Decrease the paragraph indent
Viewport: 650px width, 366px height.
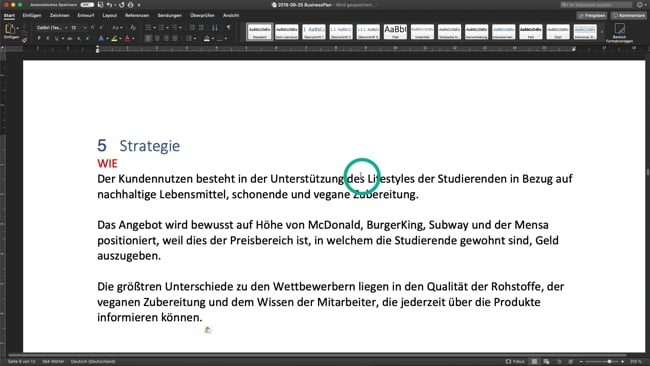pyautogui.click(x=192, y=28)
